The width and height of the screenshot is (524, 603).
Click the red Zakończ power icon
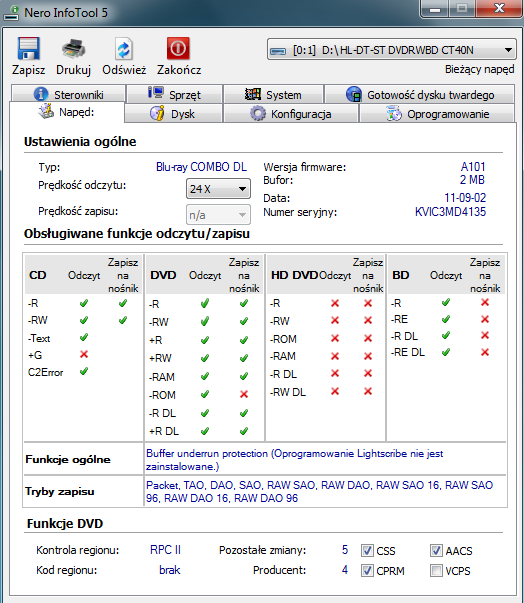pos(178,48)
